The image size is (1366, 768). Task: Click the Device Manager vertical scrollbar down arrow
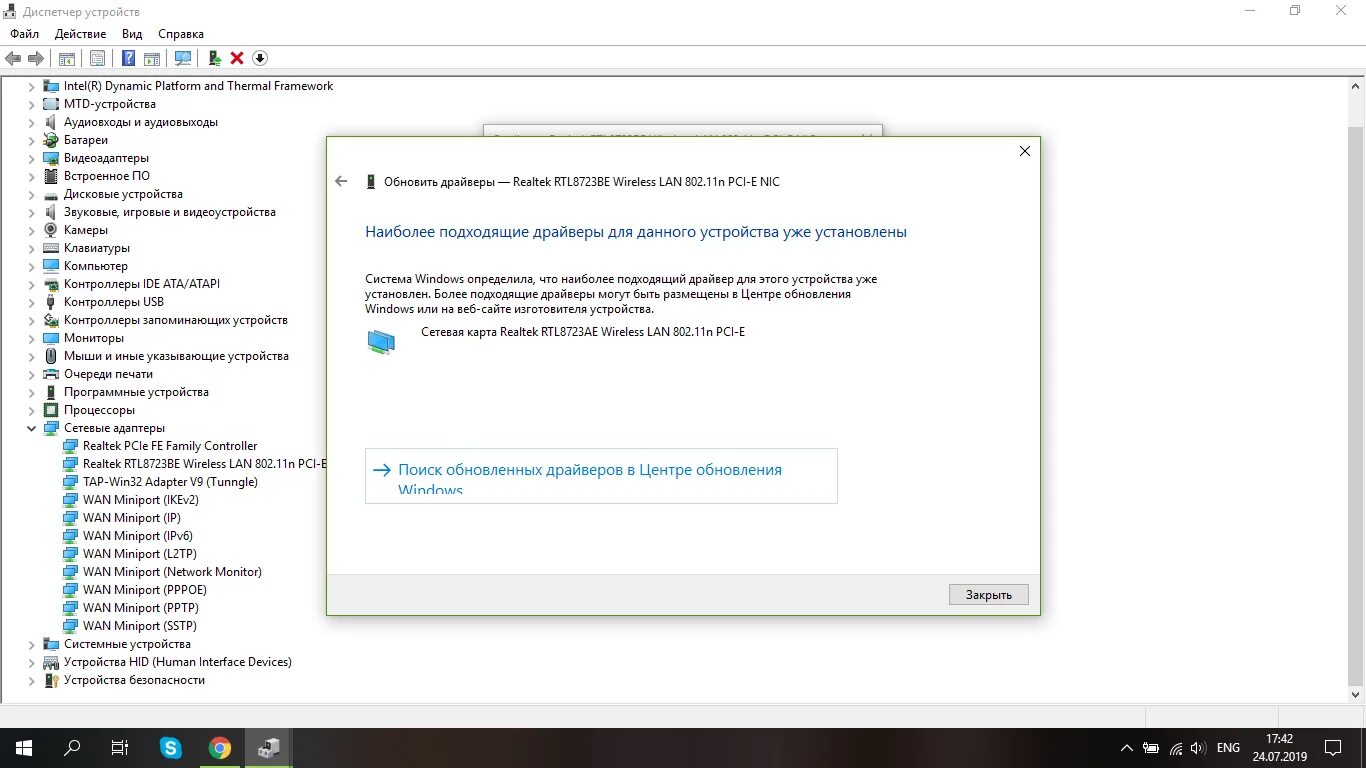(x=1357, y=693)
